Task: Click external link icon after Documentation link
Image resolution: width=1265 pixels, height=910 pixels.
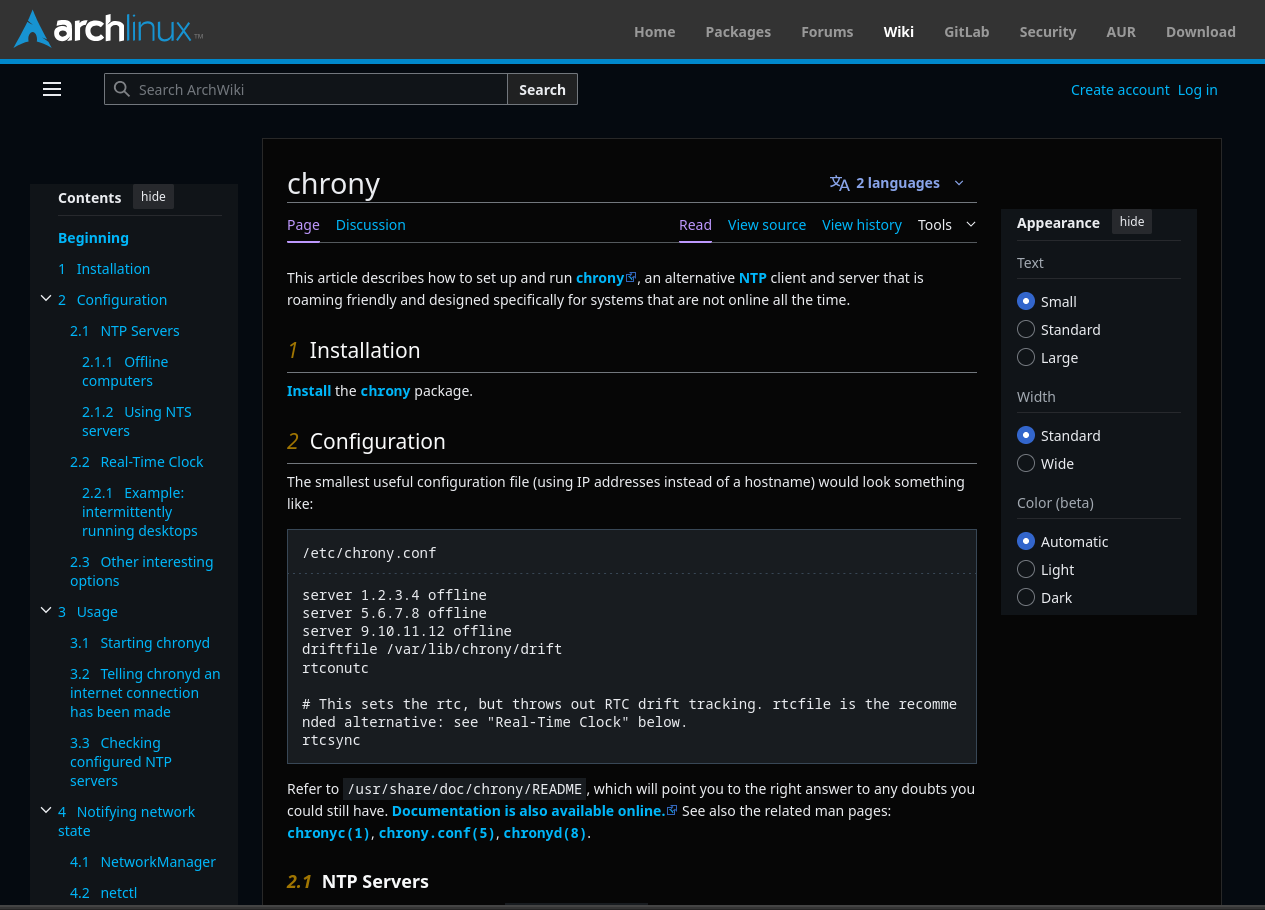Action: coord(672,811)
